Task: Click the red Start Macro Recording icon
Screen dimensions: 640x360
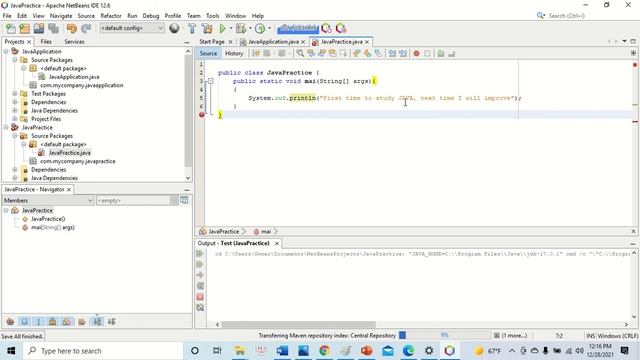Action: pyautogui.click(x=416, y=53)
